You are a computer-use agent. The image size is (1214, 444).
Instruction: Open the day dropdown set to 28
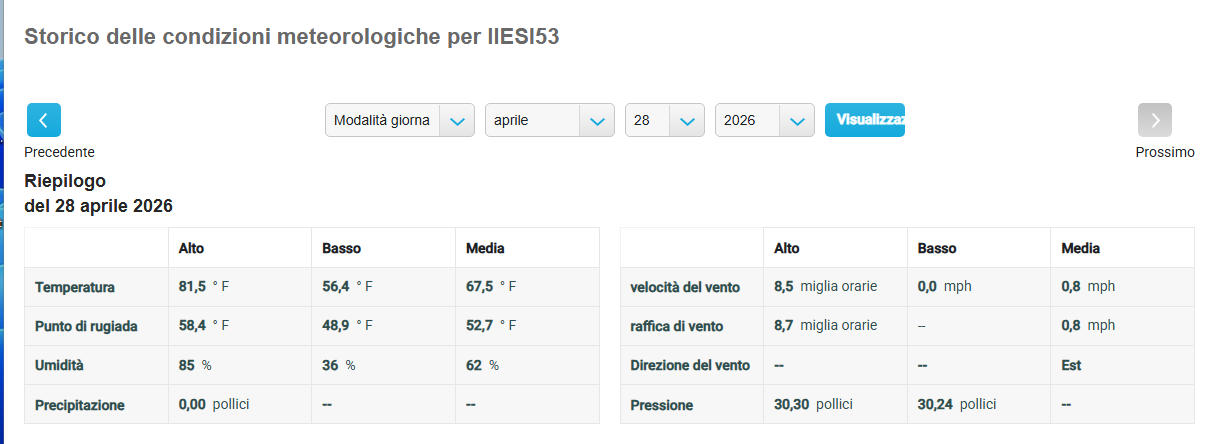(664, 120)
